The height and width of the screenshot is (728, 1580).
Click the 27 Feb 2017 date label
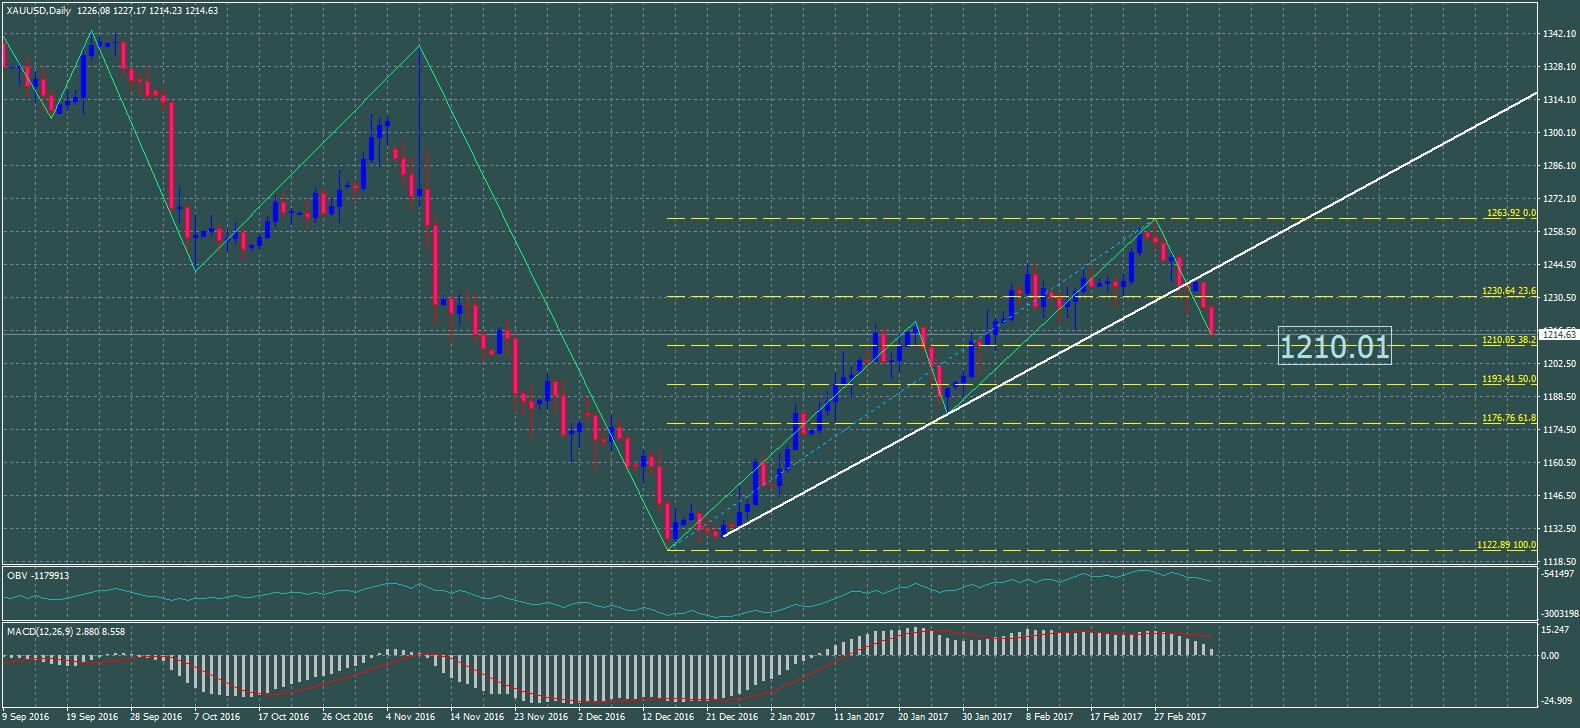1180,716
